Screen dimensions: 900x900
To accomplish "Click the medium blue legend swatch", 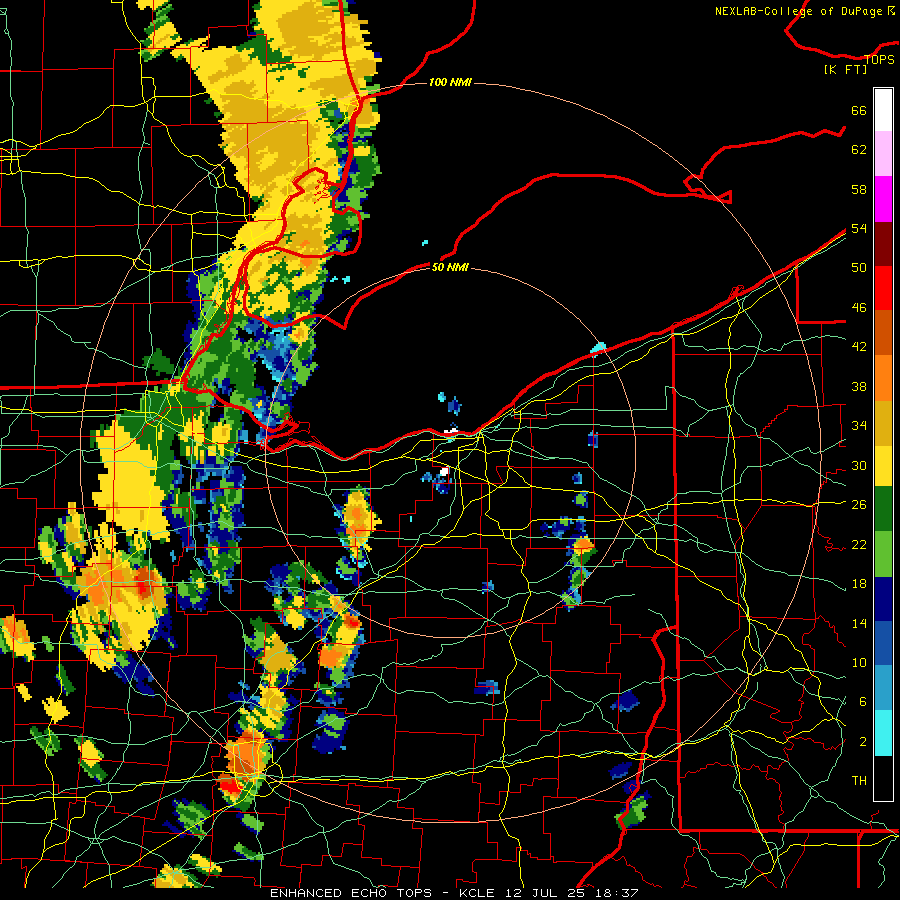I will 883,643.
